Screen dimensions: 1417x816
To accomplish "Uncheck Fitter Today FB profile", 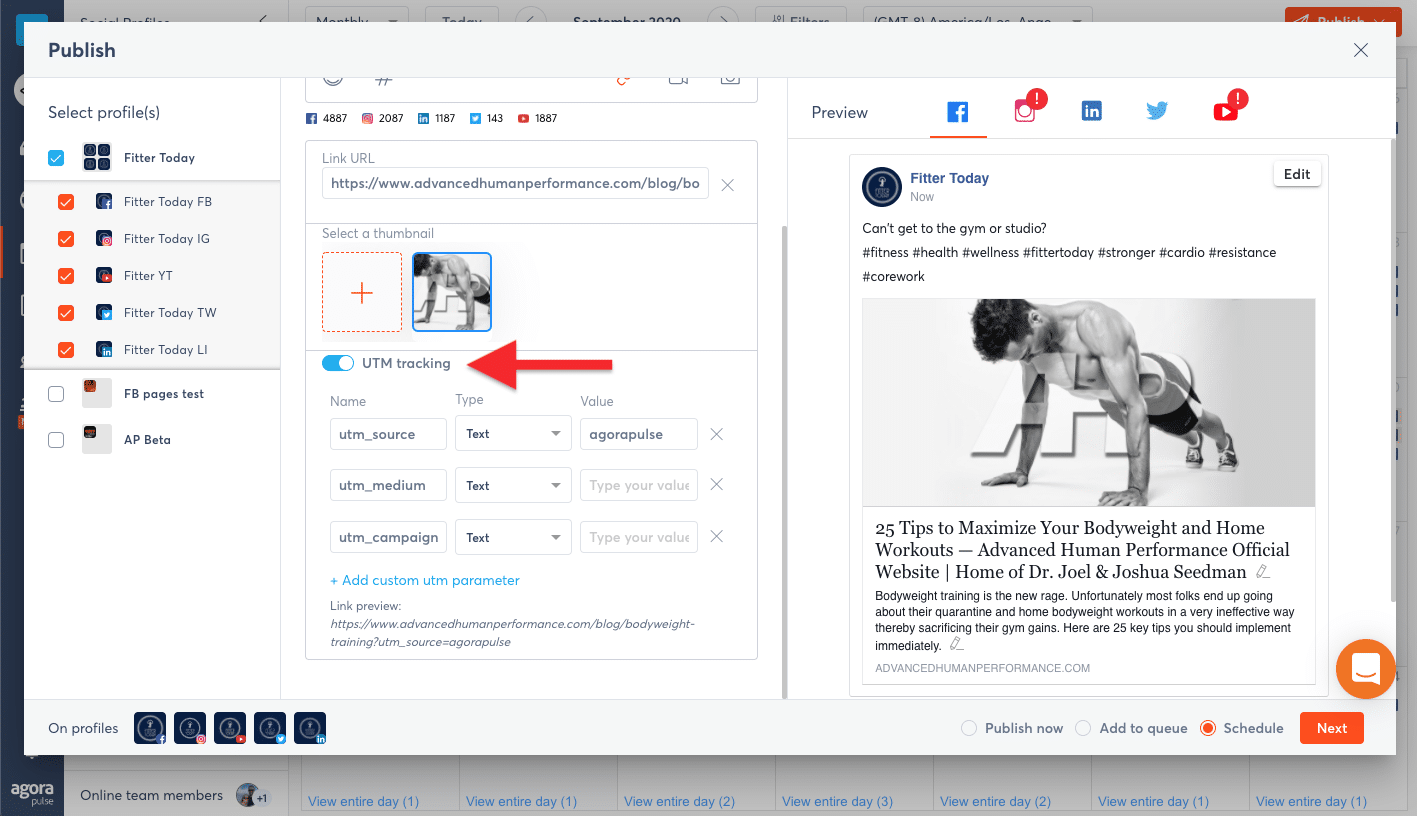I will (x=66, y=201).
